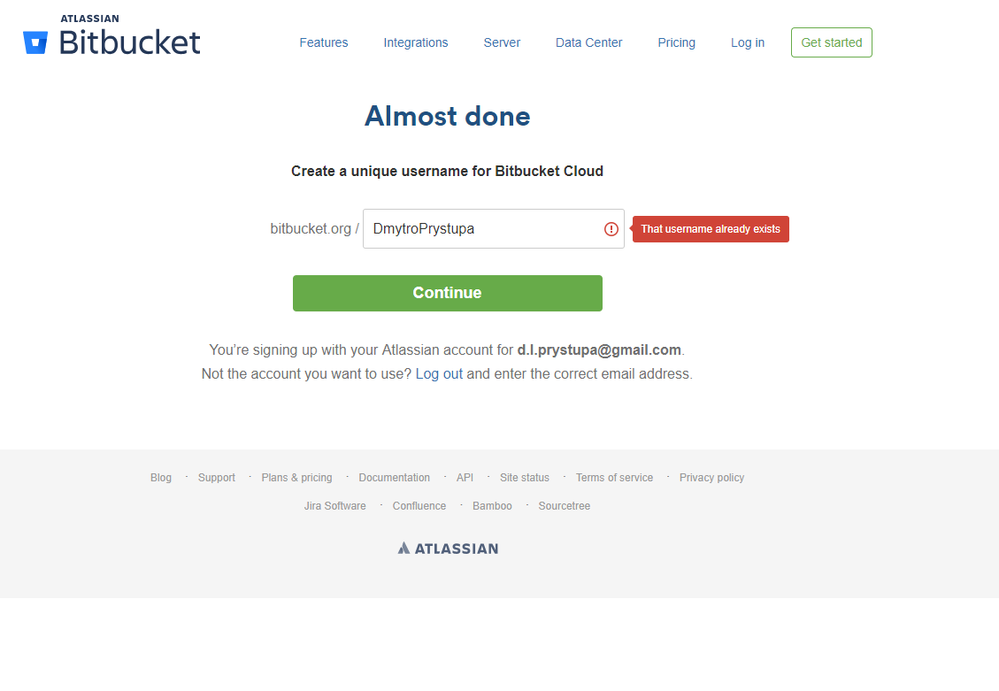Screen dimensions: 999x691
Task: Click the Bitbucket logo in the header
Action: pyautogui.click(x=111, y=35)
